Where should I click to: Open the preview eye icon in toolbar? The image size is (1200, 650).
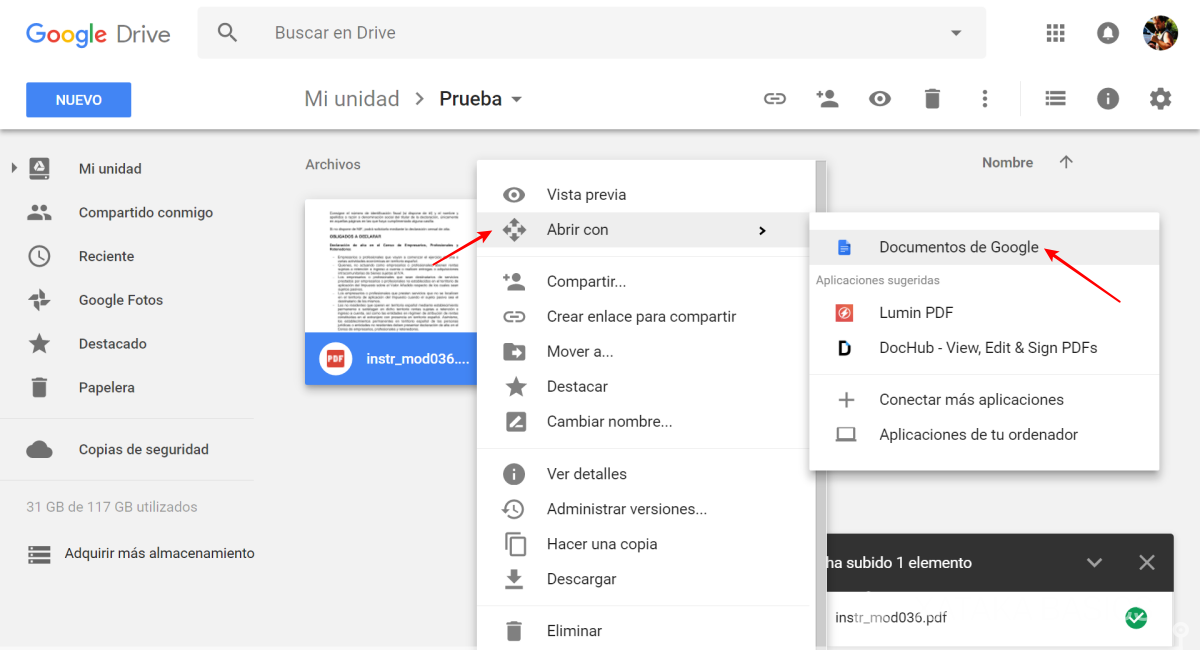click(x=880, y=98)
